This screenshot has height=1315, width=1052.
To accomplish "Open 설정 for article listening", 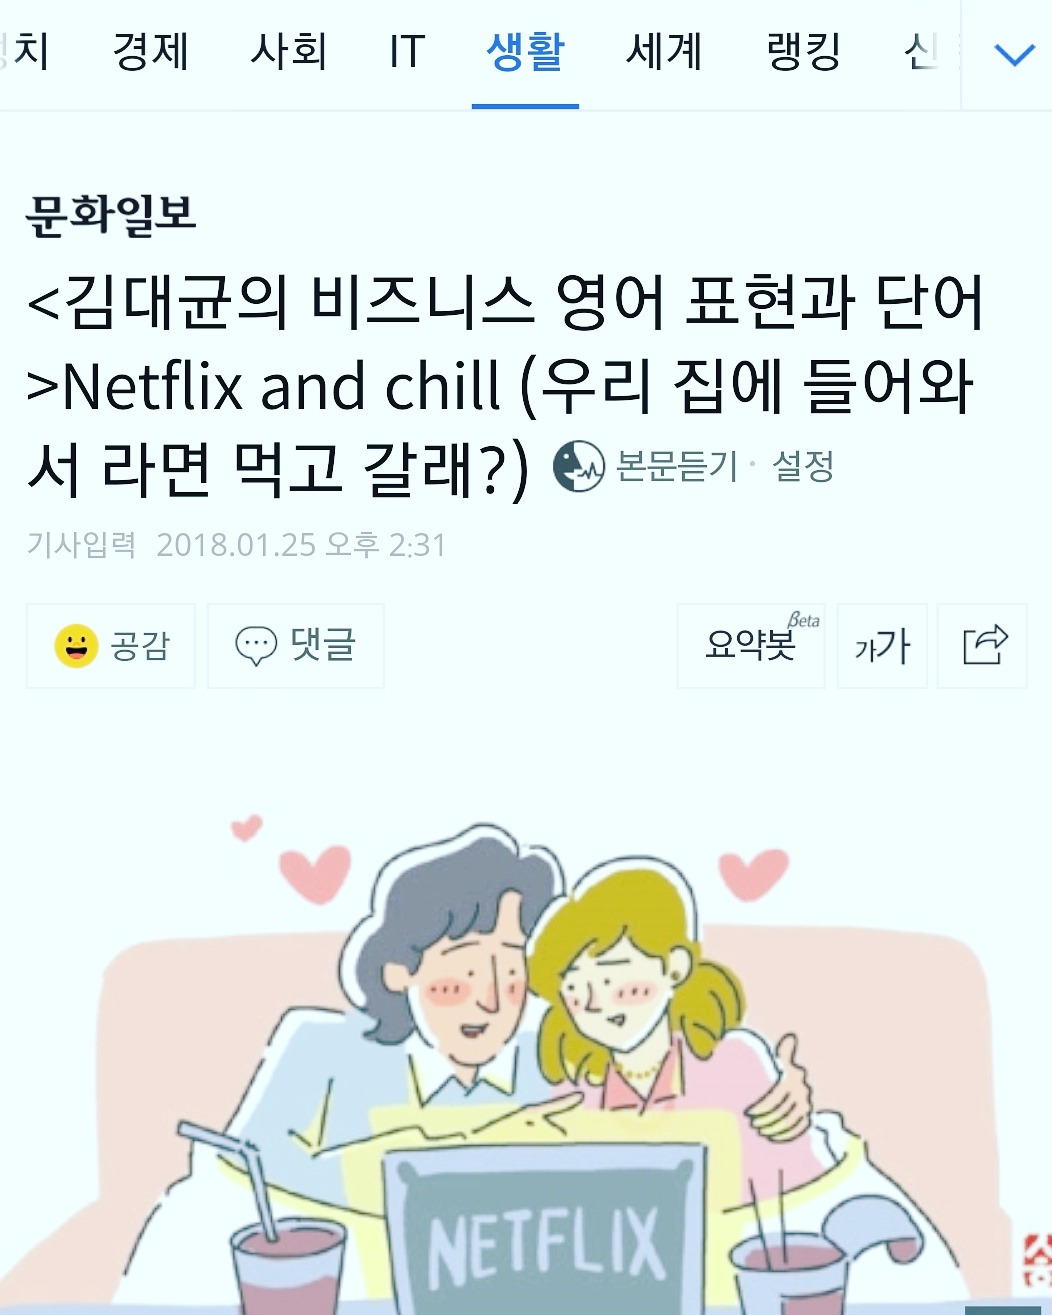I will pos(803,466).
